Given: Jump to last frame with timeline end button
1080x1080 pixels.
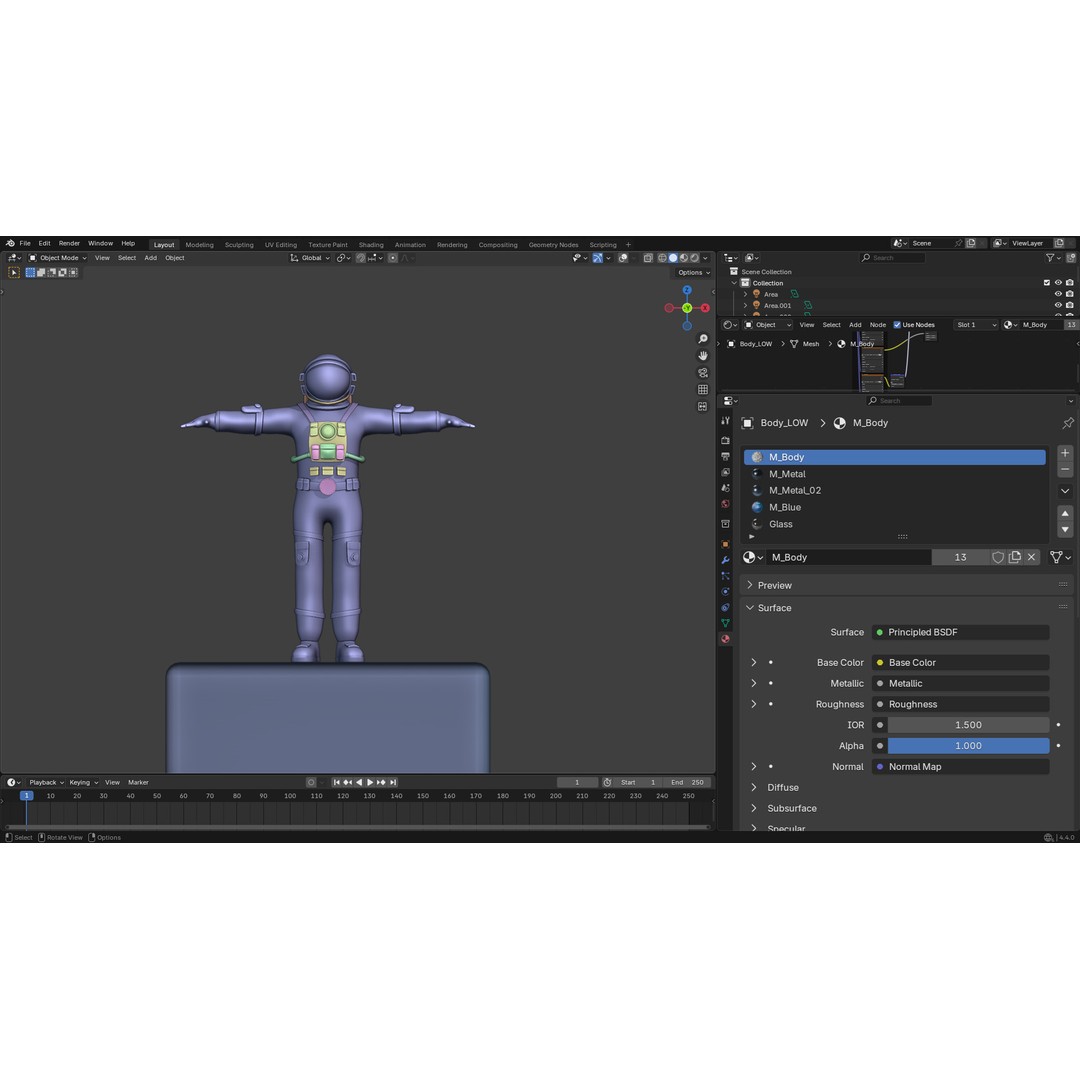Looking at the screenshot, I should click(x=391, y=782).
